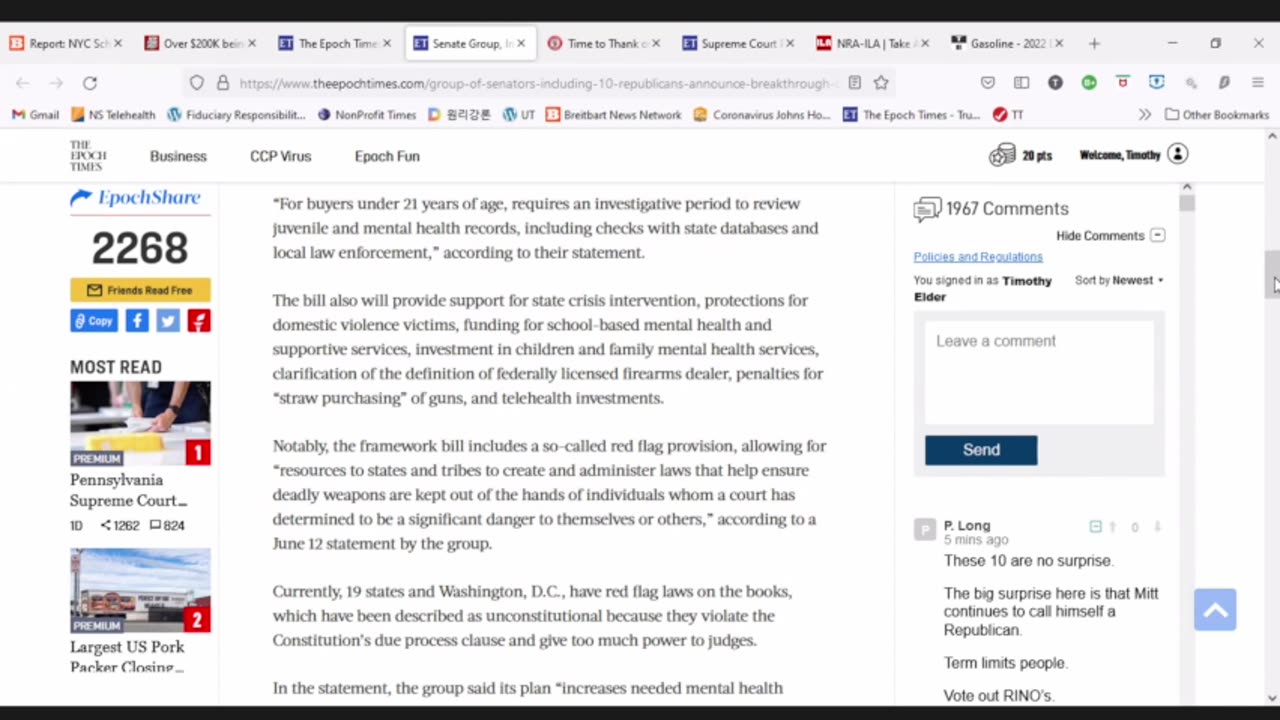Click the 1262 shares count
This screenshot has width=1280, height=720.
[x=120, y=525]
